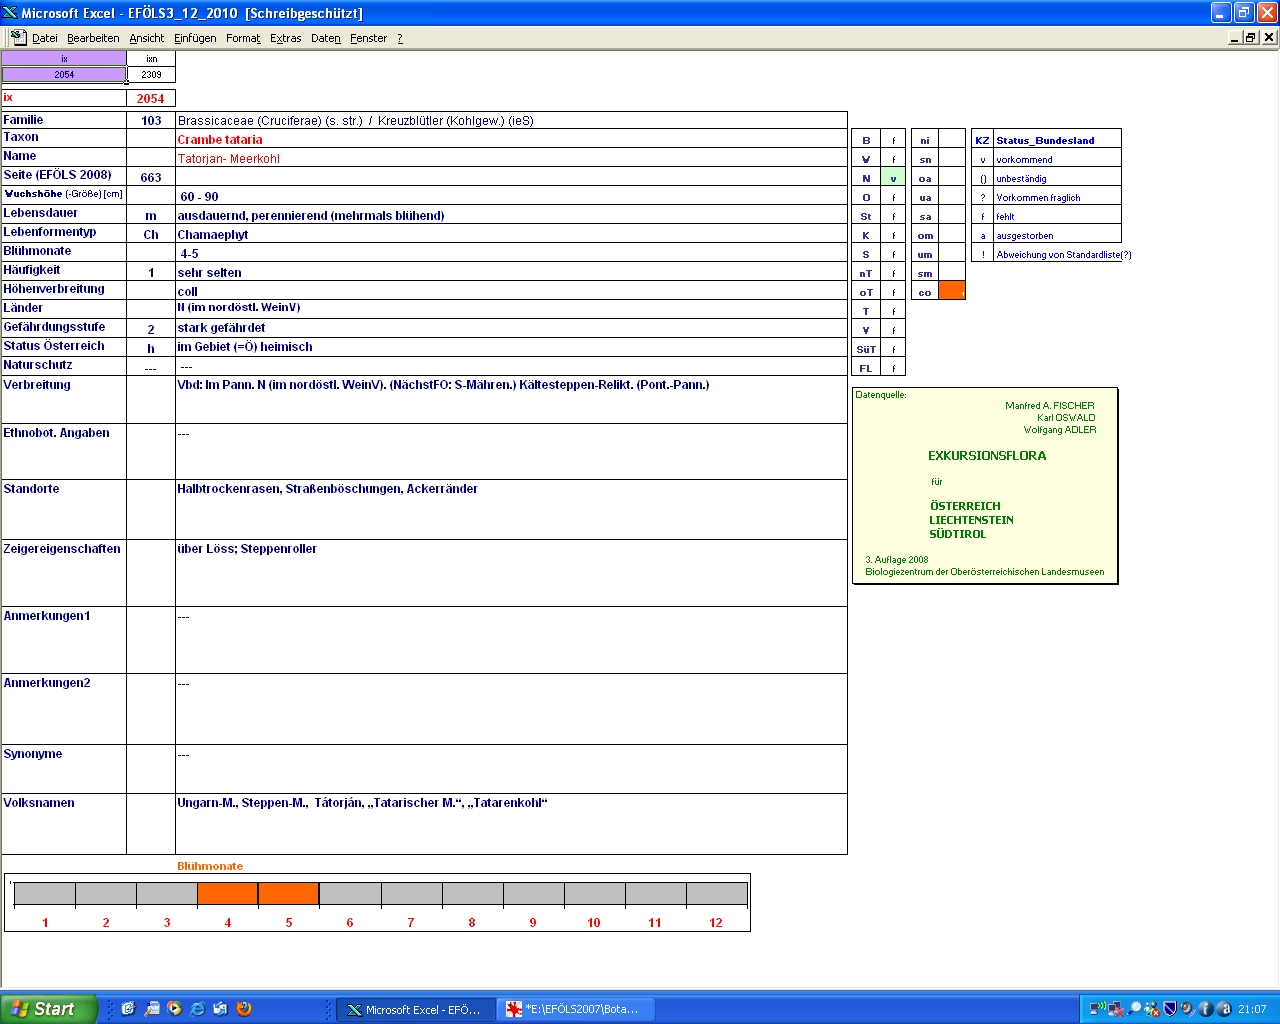Click the legend entry 'ausgestorben'

(1025, 235)
